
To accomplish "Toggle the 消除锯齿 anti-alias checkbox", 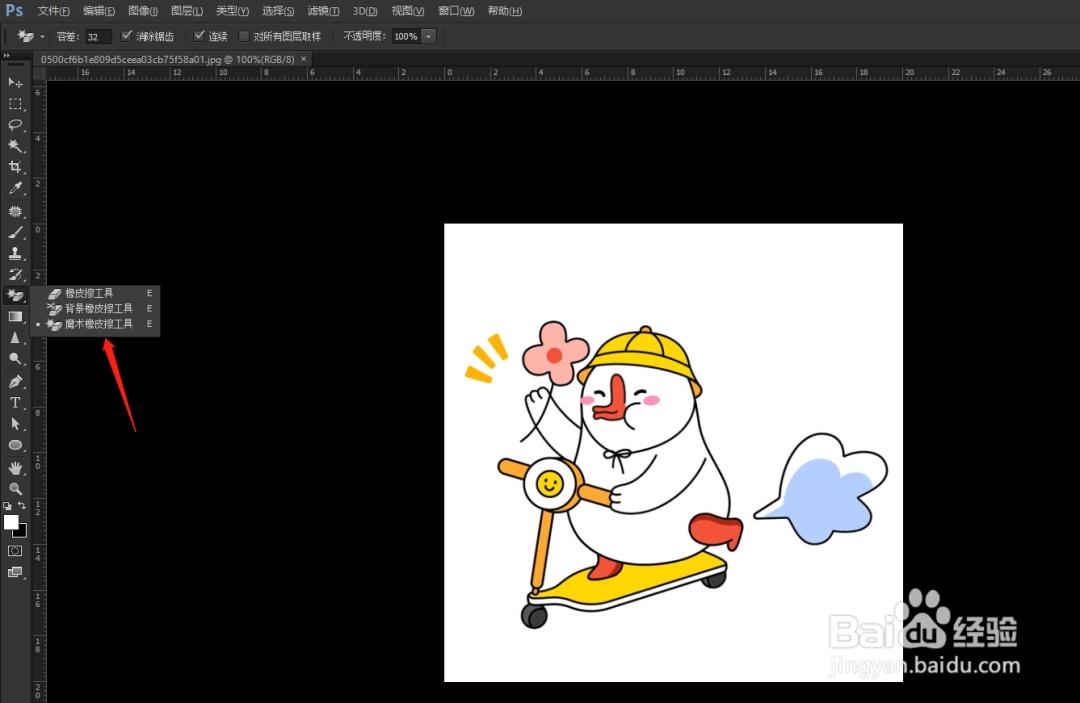I will (x=126, y=36).
